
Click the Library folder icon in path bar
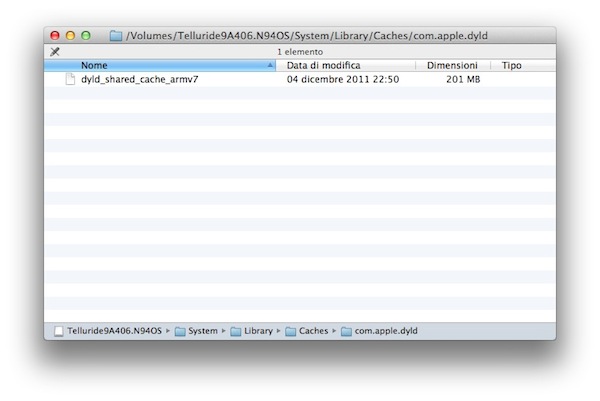pyautogui.click(x=236, y=331)
